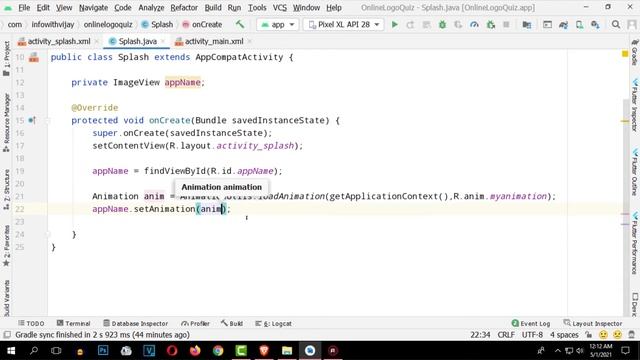Open the Refactor menu
Viewport: 640px width, 360px height.
click(184, 8)
